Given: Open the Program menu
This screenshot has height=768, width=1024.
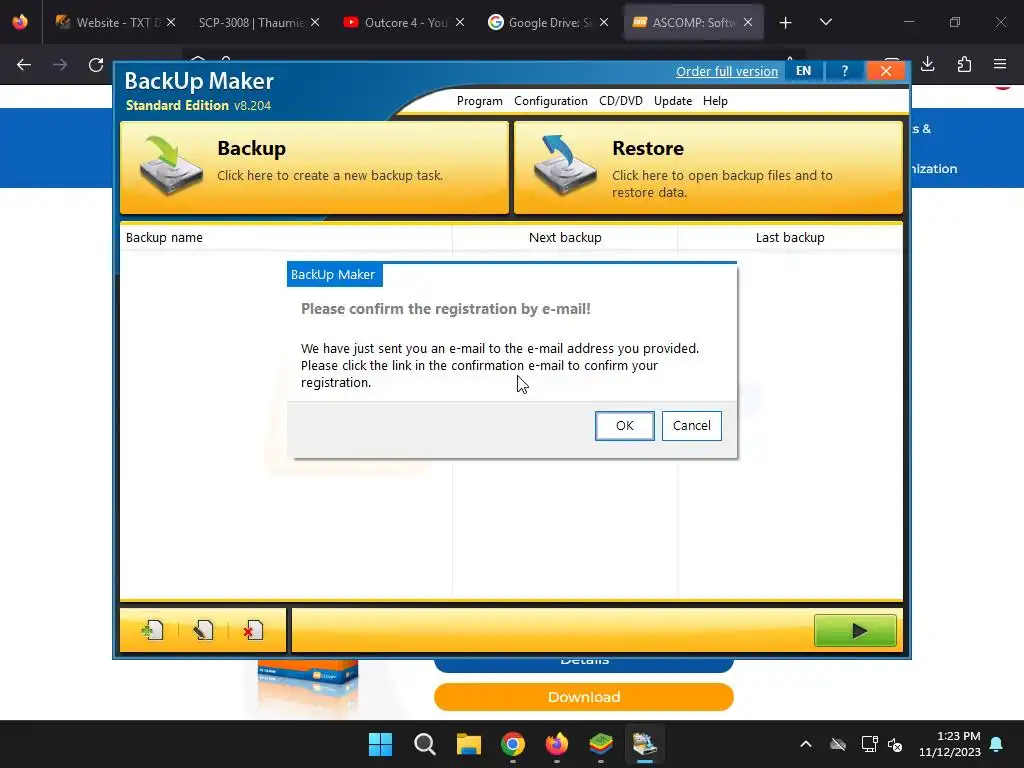Looking at the screenshot, I should click(479, 101).
